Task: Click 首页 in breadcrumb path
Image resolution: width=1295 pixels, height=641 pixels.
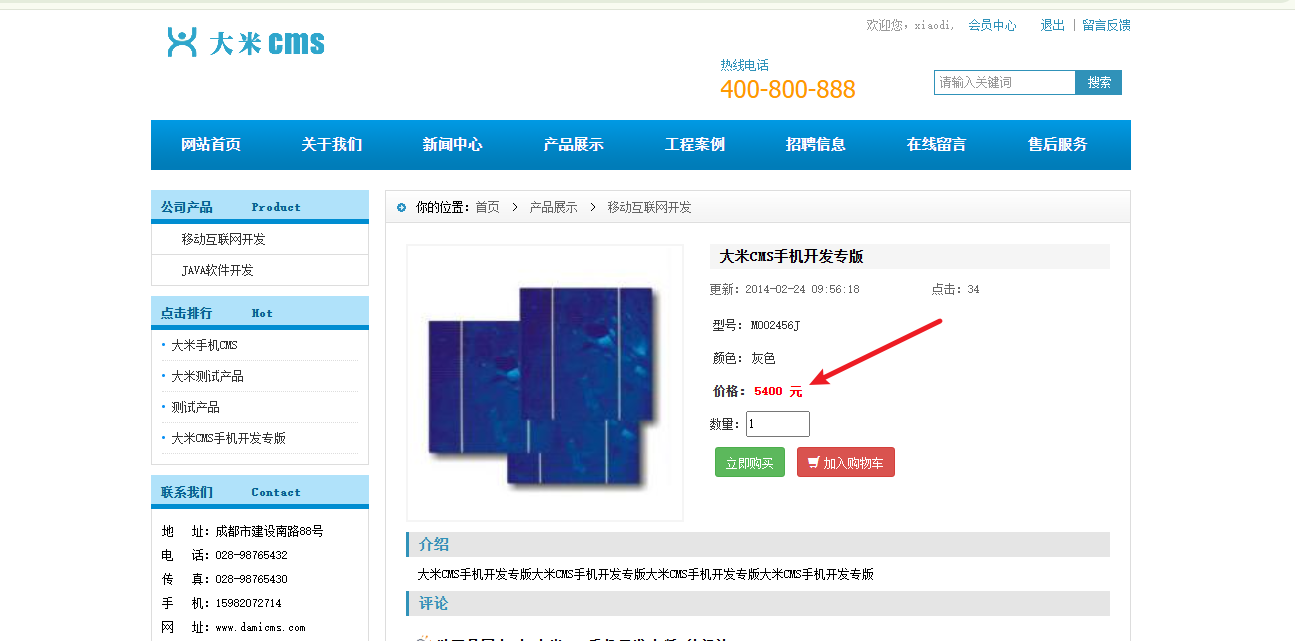Action: tap(487, 208)
